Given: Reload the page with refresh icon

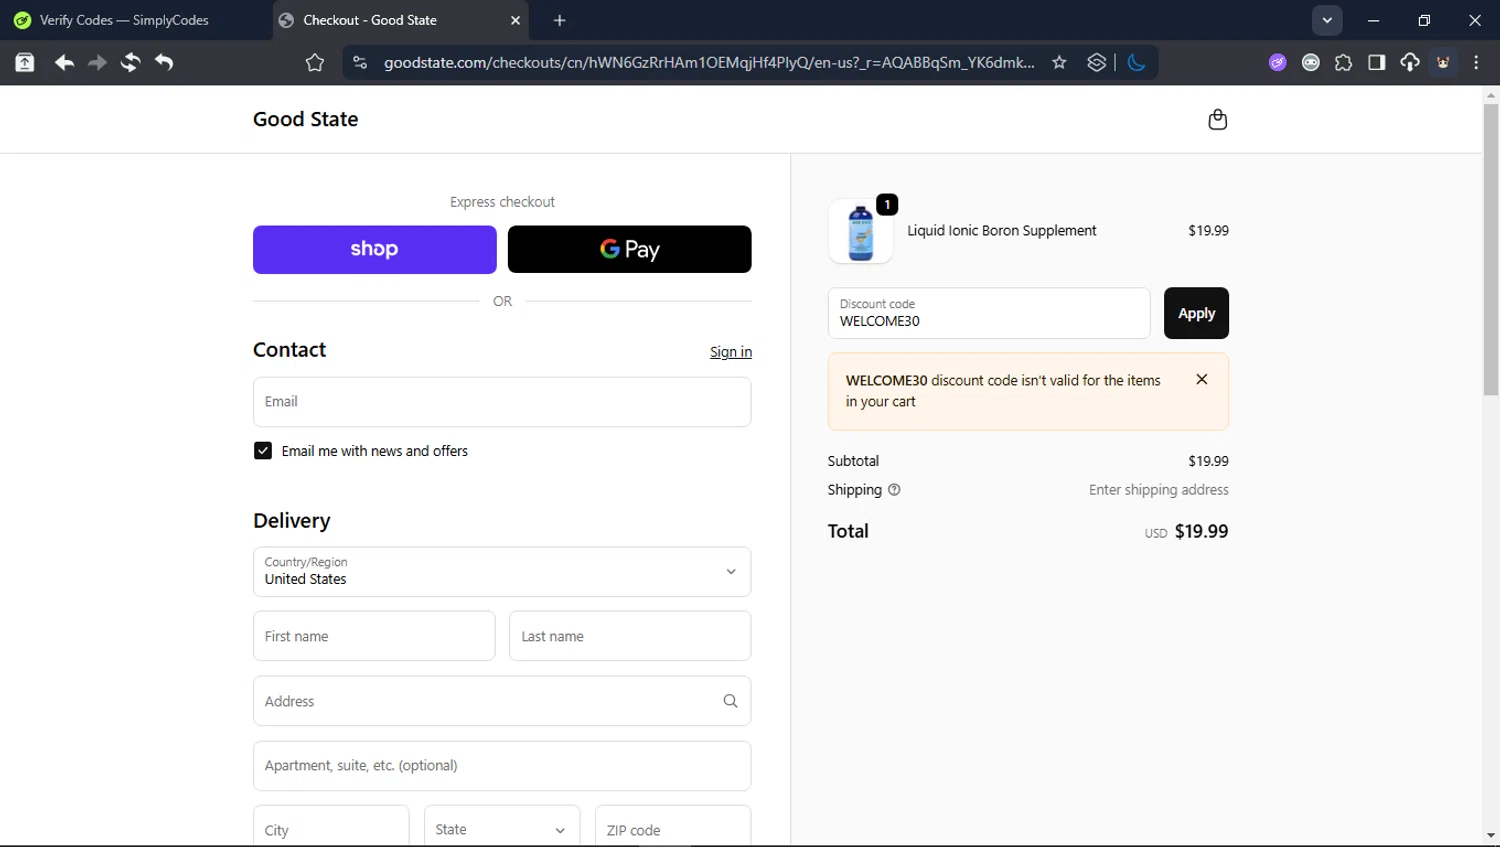Looking at the screenshot, I should [x=130, y=63].
